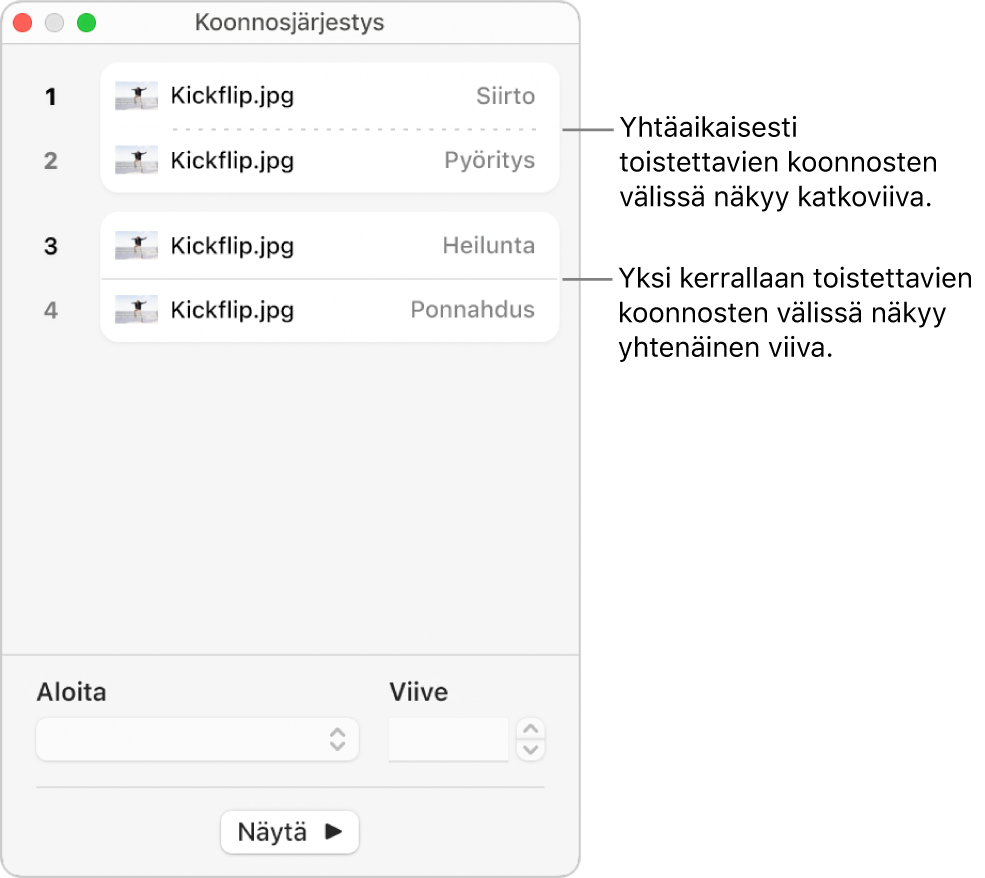Click the thumbnail of build 3 Heilunta
Screen dimensions: 985x878
[136, 246]
